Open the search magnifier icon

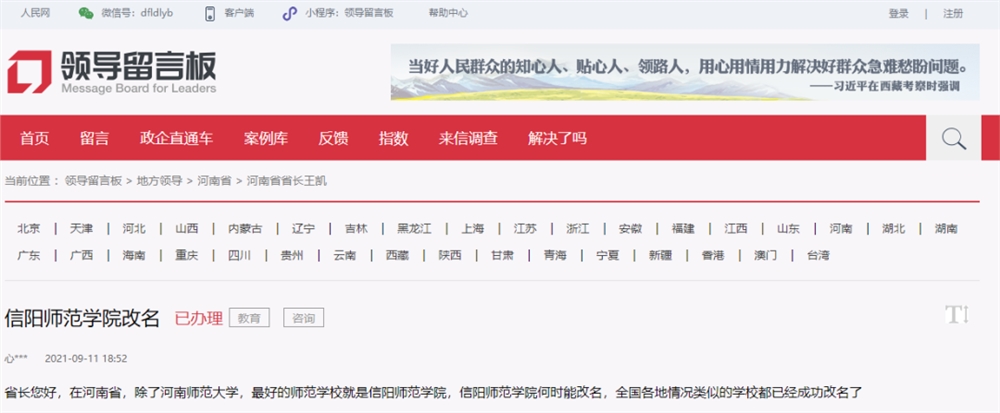click(953, 138)
